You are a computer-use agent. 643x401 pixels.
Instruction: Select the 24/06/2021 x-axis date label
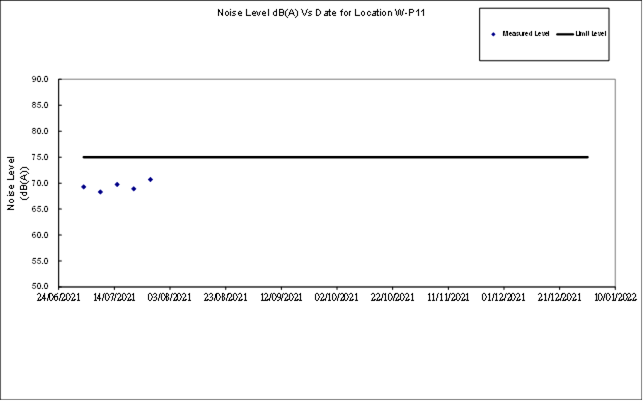59,297
